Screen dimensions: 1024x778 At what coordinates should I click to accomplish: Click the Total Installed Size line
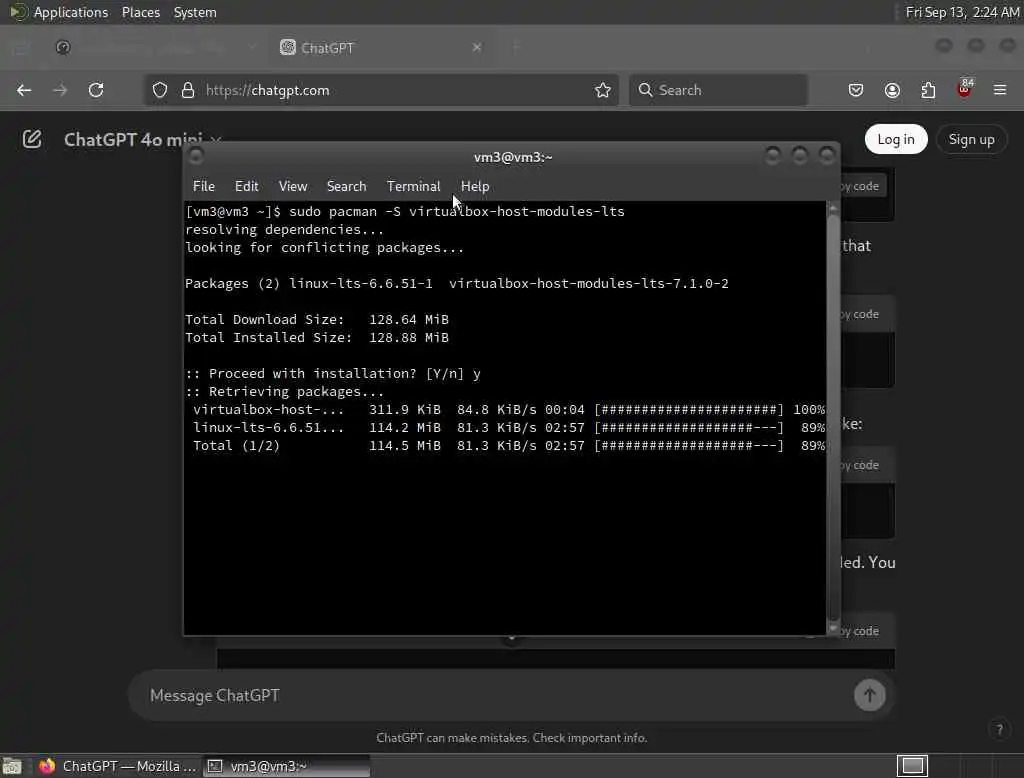tap(317, 338)
